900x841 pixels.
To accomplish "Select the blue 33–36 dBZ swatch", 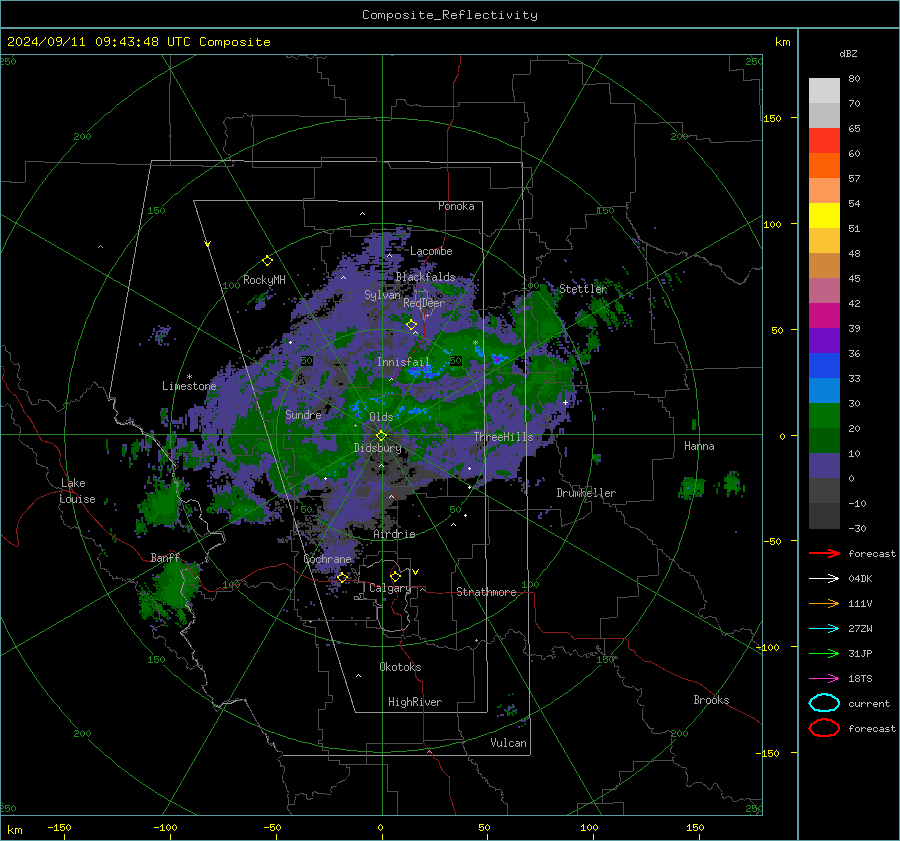I will pos(824,366).
